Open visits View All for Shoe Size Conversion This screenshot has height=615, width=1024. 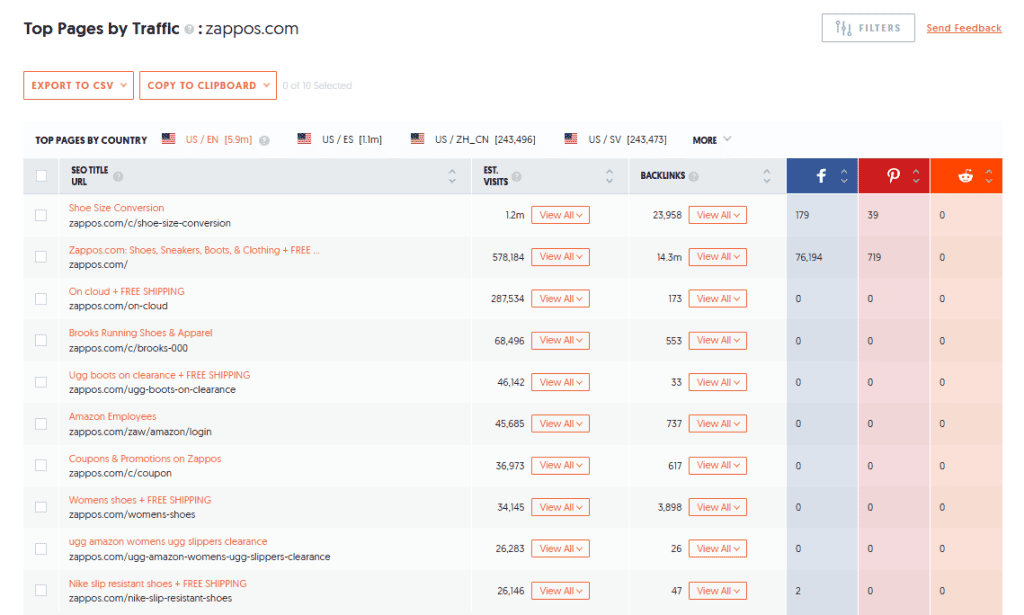coord(560,215)
